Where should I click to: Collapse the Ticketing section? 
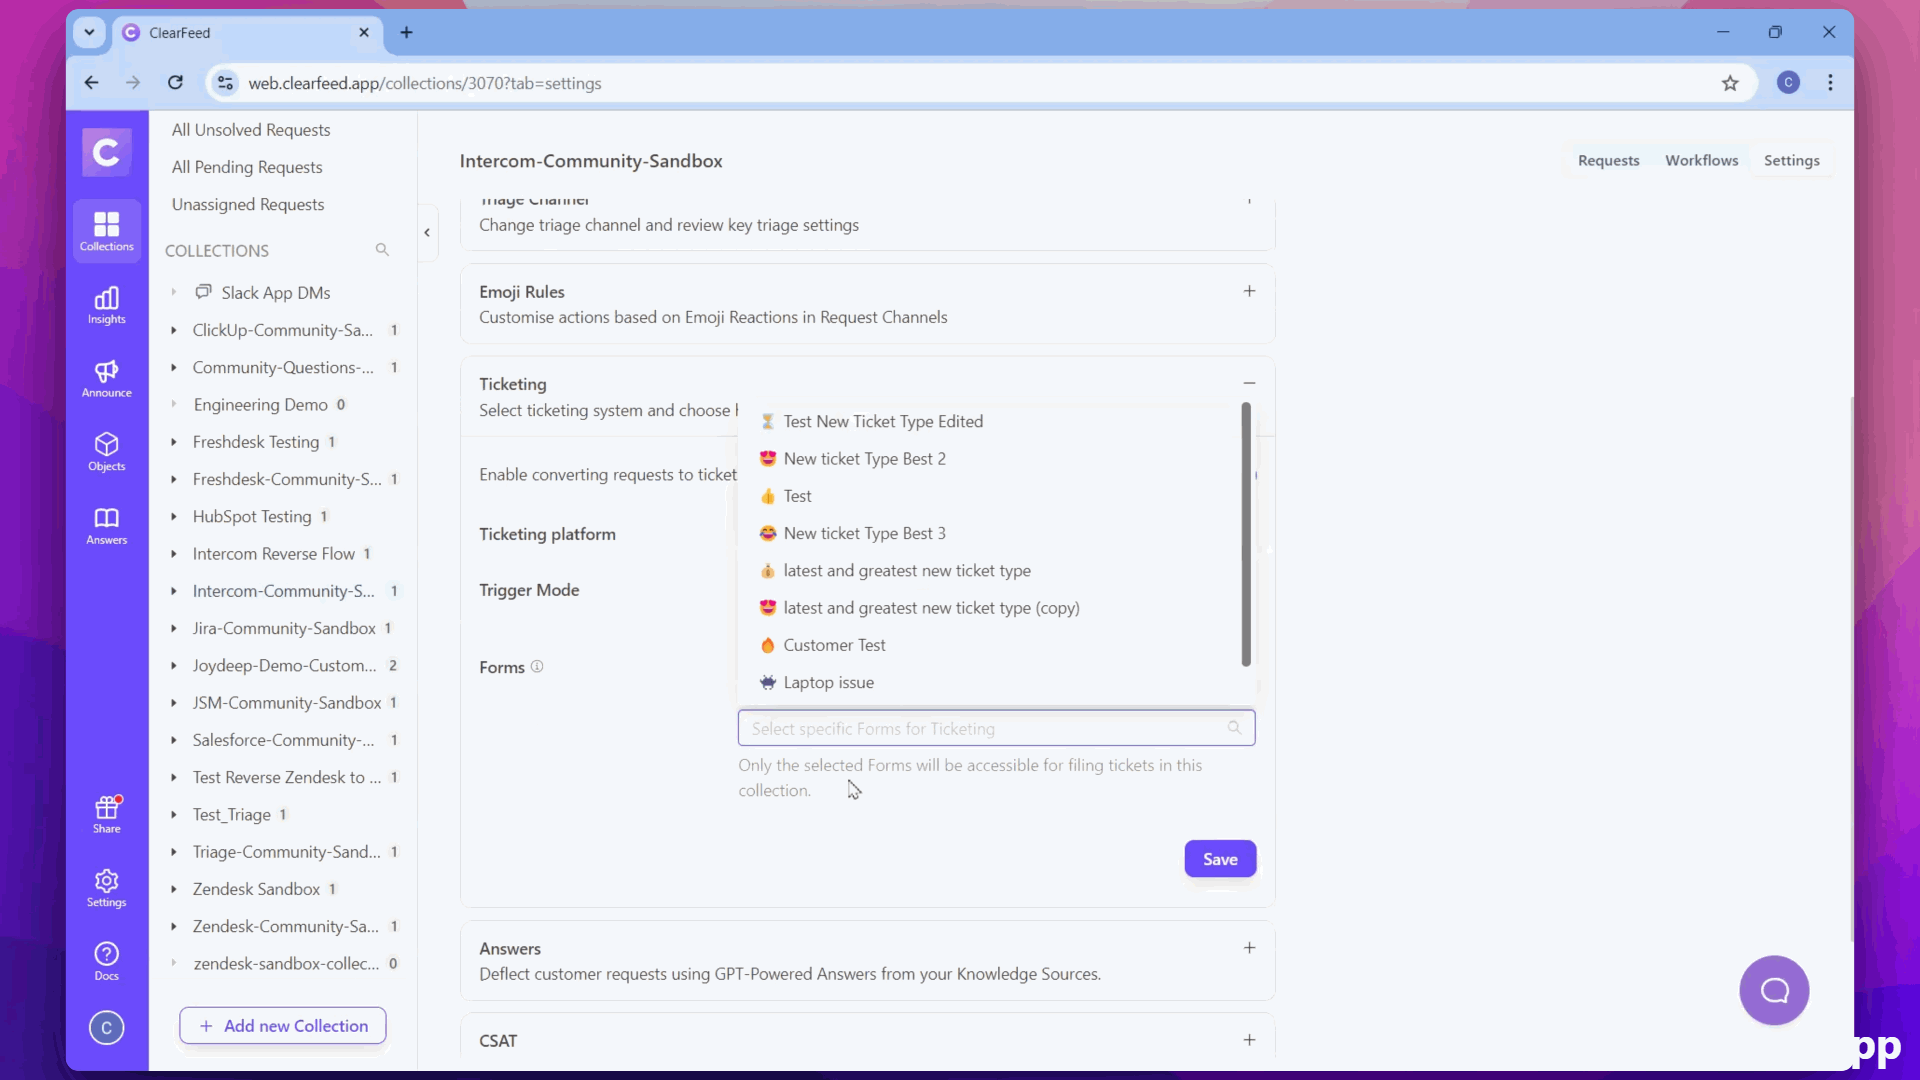[x=1249, y=383]
